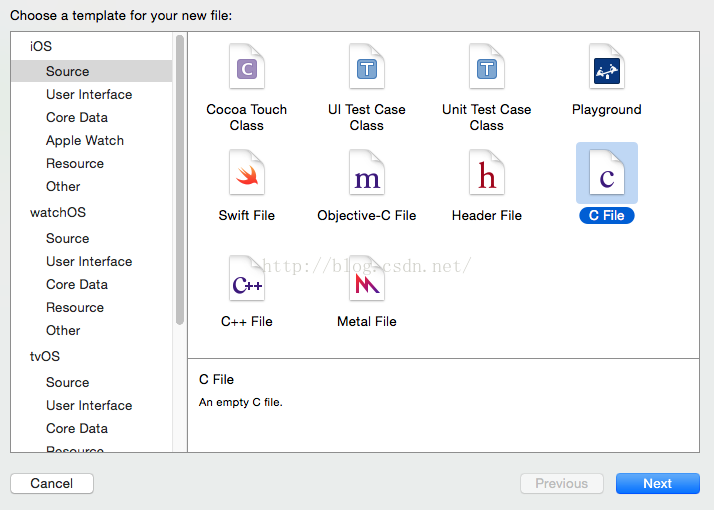714x510 pixels.
Task: Click the 'Cocoa Touch Class' label text
Action: pyautogui.click(x=247, y=117)
